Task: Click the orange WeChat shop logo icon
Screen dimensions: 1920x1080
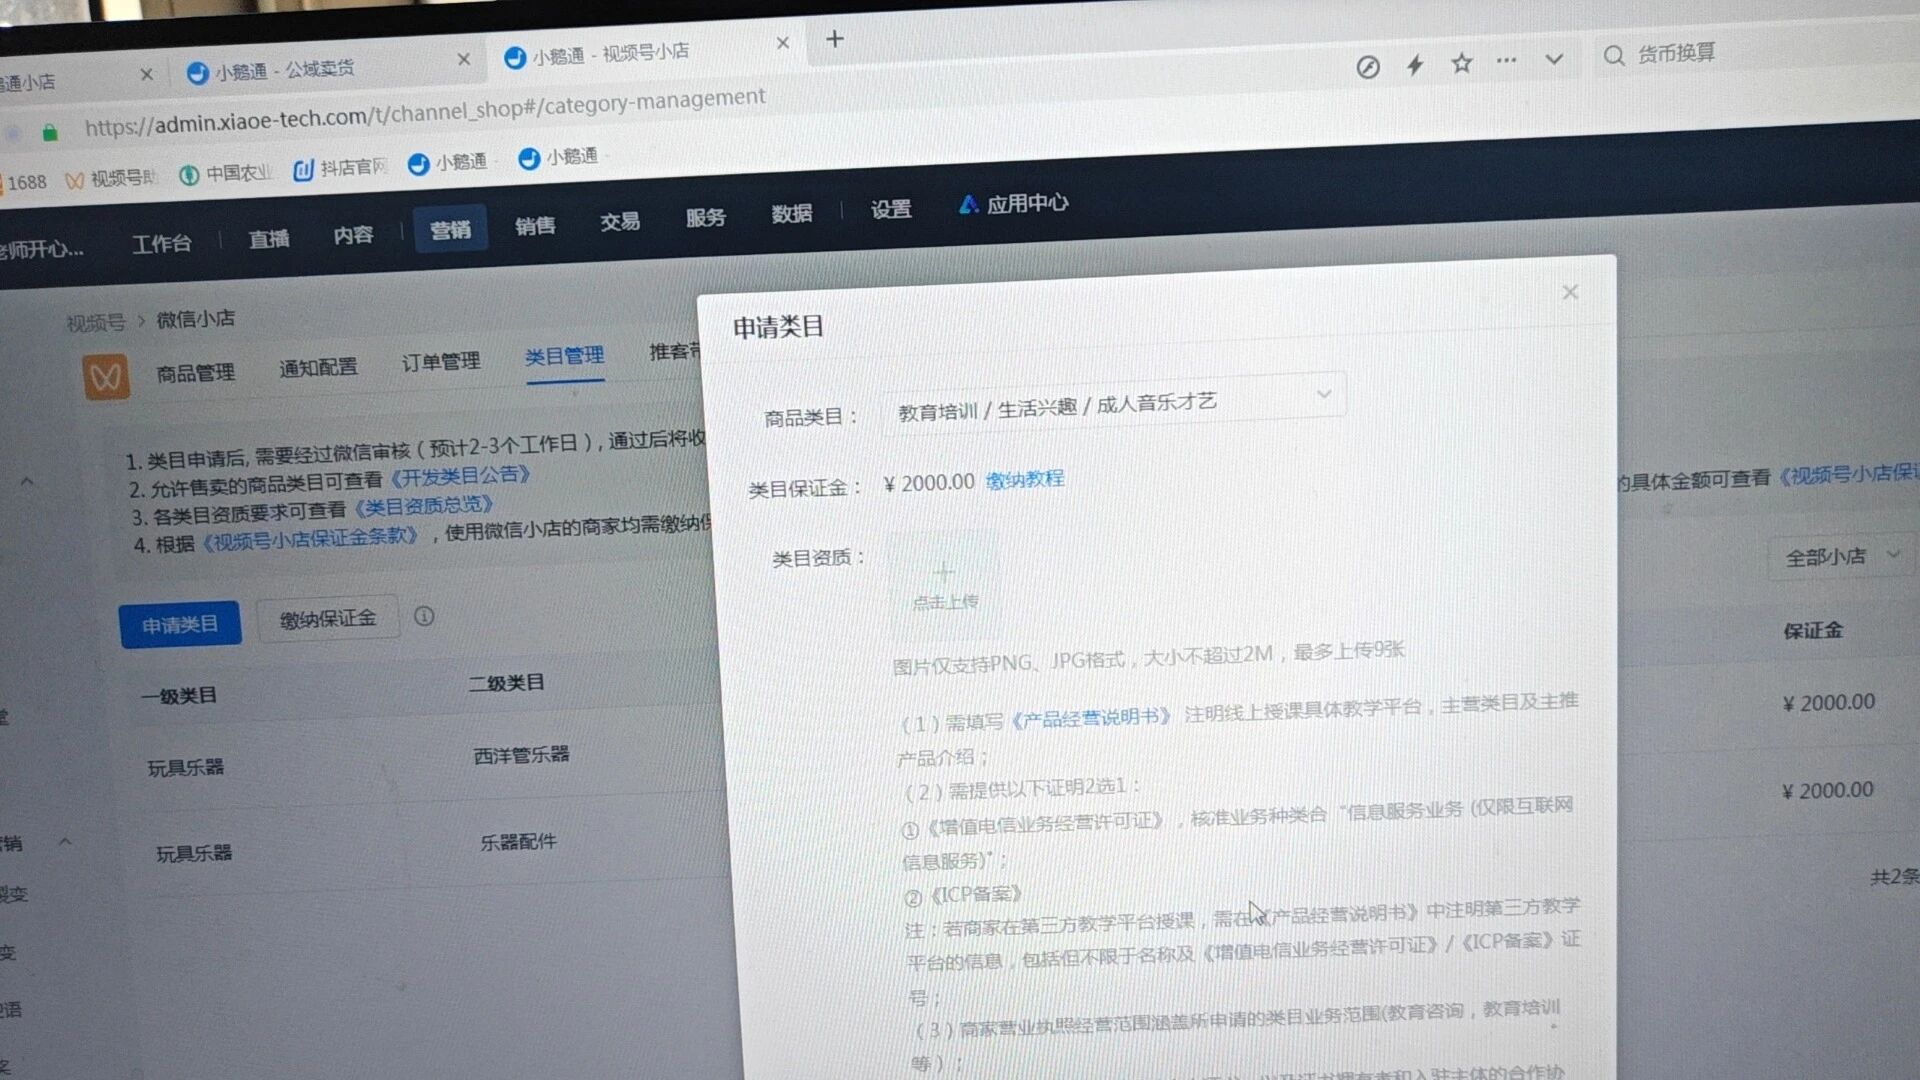Action: pyautogui.click(x=106, y=377)
